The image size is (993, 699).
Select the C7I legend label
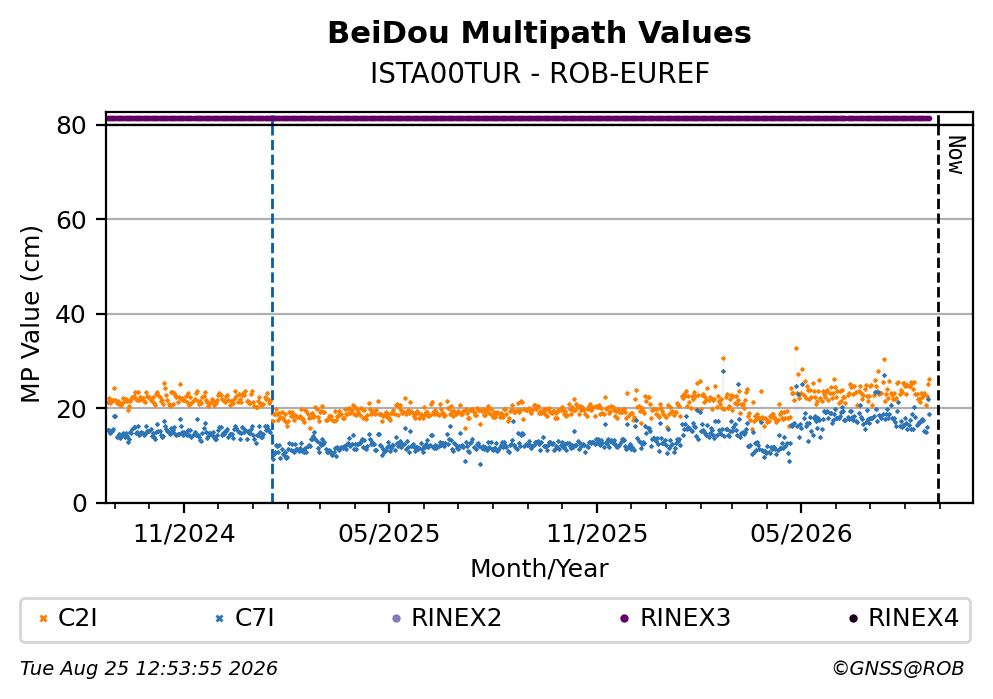pos(254,618)
